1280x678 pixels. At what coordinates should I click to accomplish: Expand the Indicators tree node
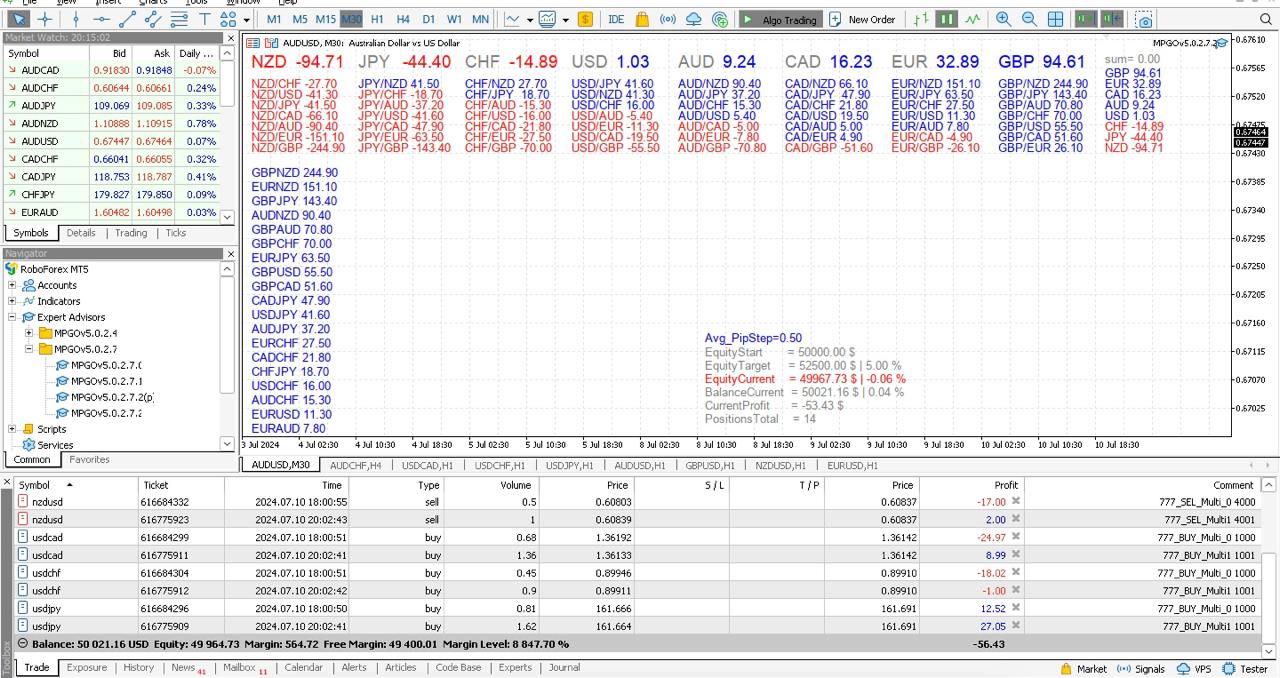[13, 301]
